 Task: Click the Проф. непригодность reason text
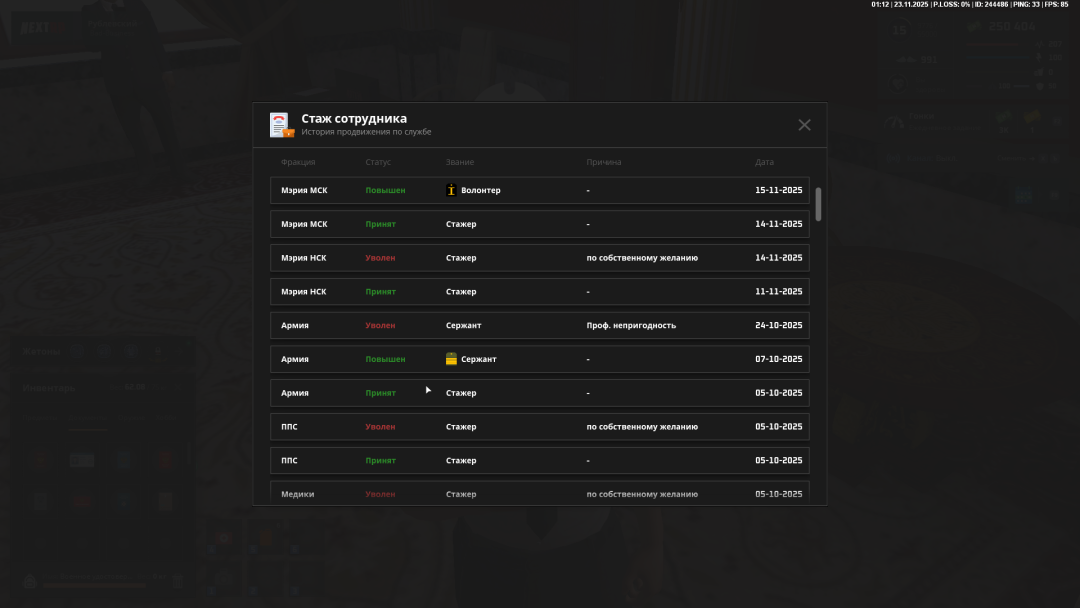[631, 325]
